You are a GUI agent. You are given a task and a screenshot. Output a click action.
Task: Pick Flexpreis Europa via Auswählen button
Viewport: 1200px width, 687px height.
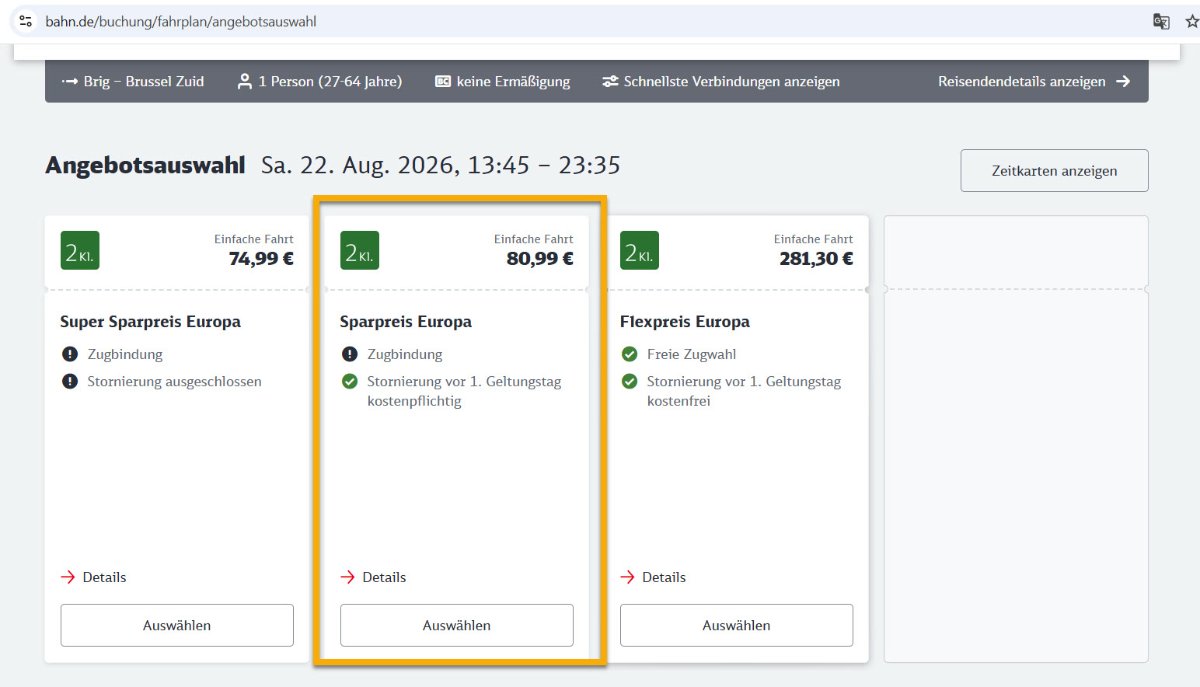click(x=737, y=625)
